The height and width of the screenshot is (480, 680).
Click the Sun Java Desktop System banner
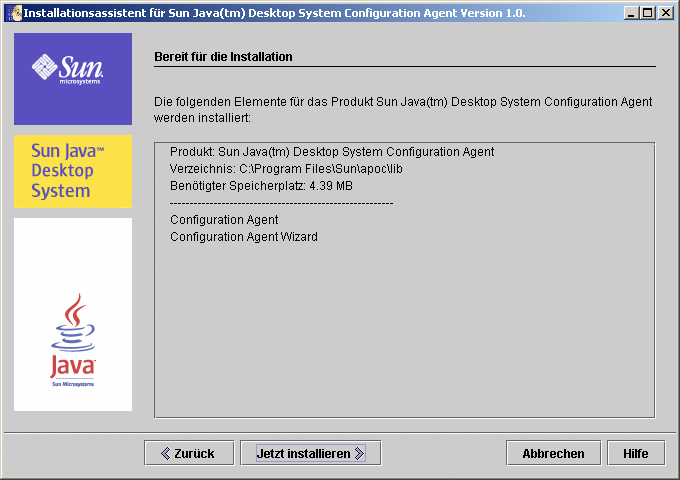[73, 171]
